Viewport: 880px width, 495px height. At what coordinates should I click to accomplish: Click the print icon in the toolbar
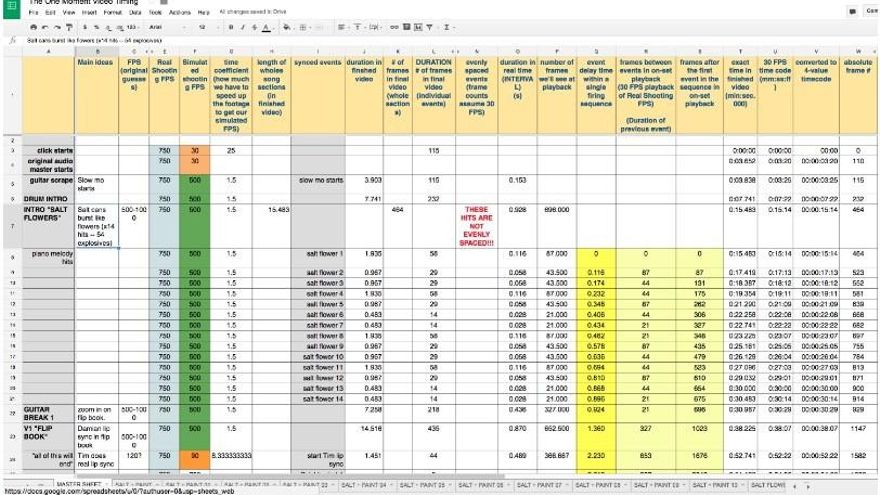34,27
